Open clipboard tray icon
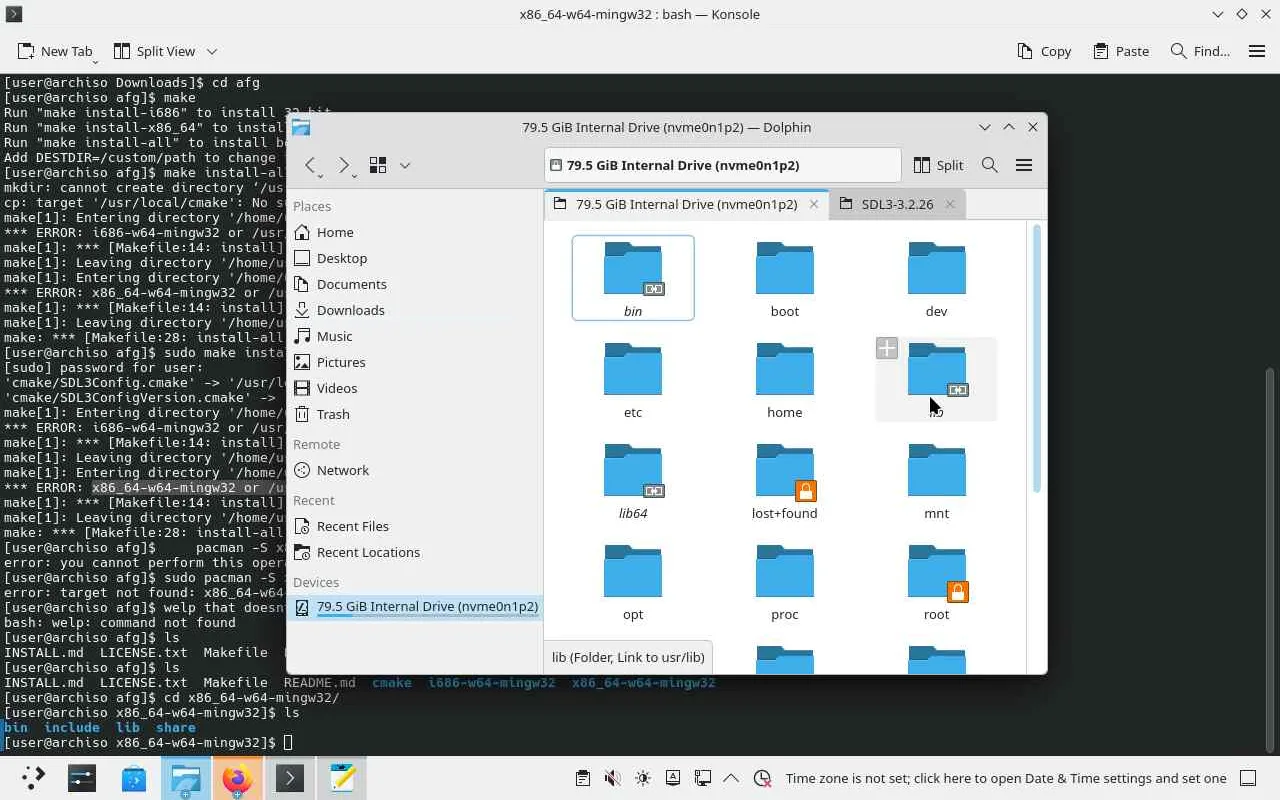The image size is (1280, 800). point(583,778)
